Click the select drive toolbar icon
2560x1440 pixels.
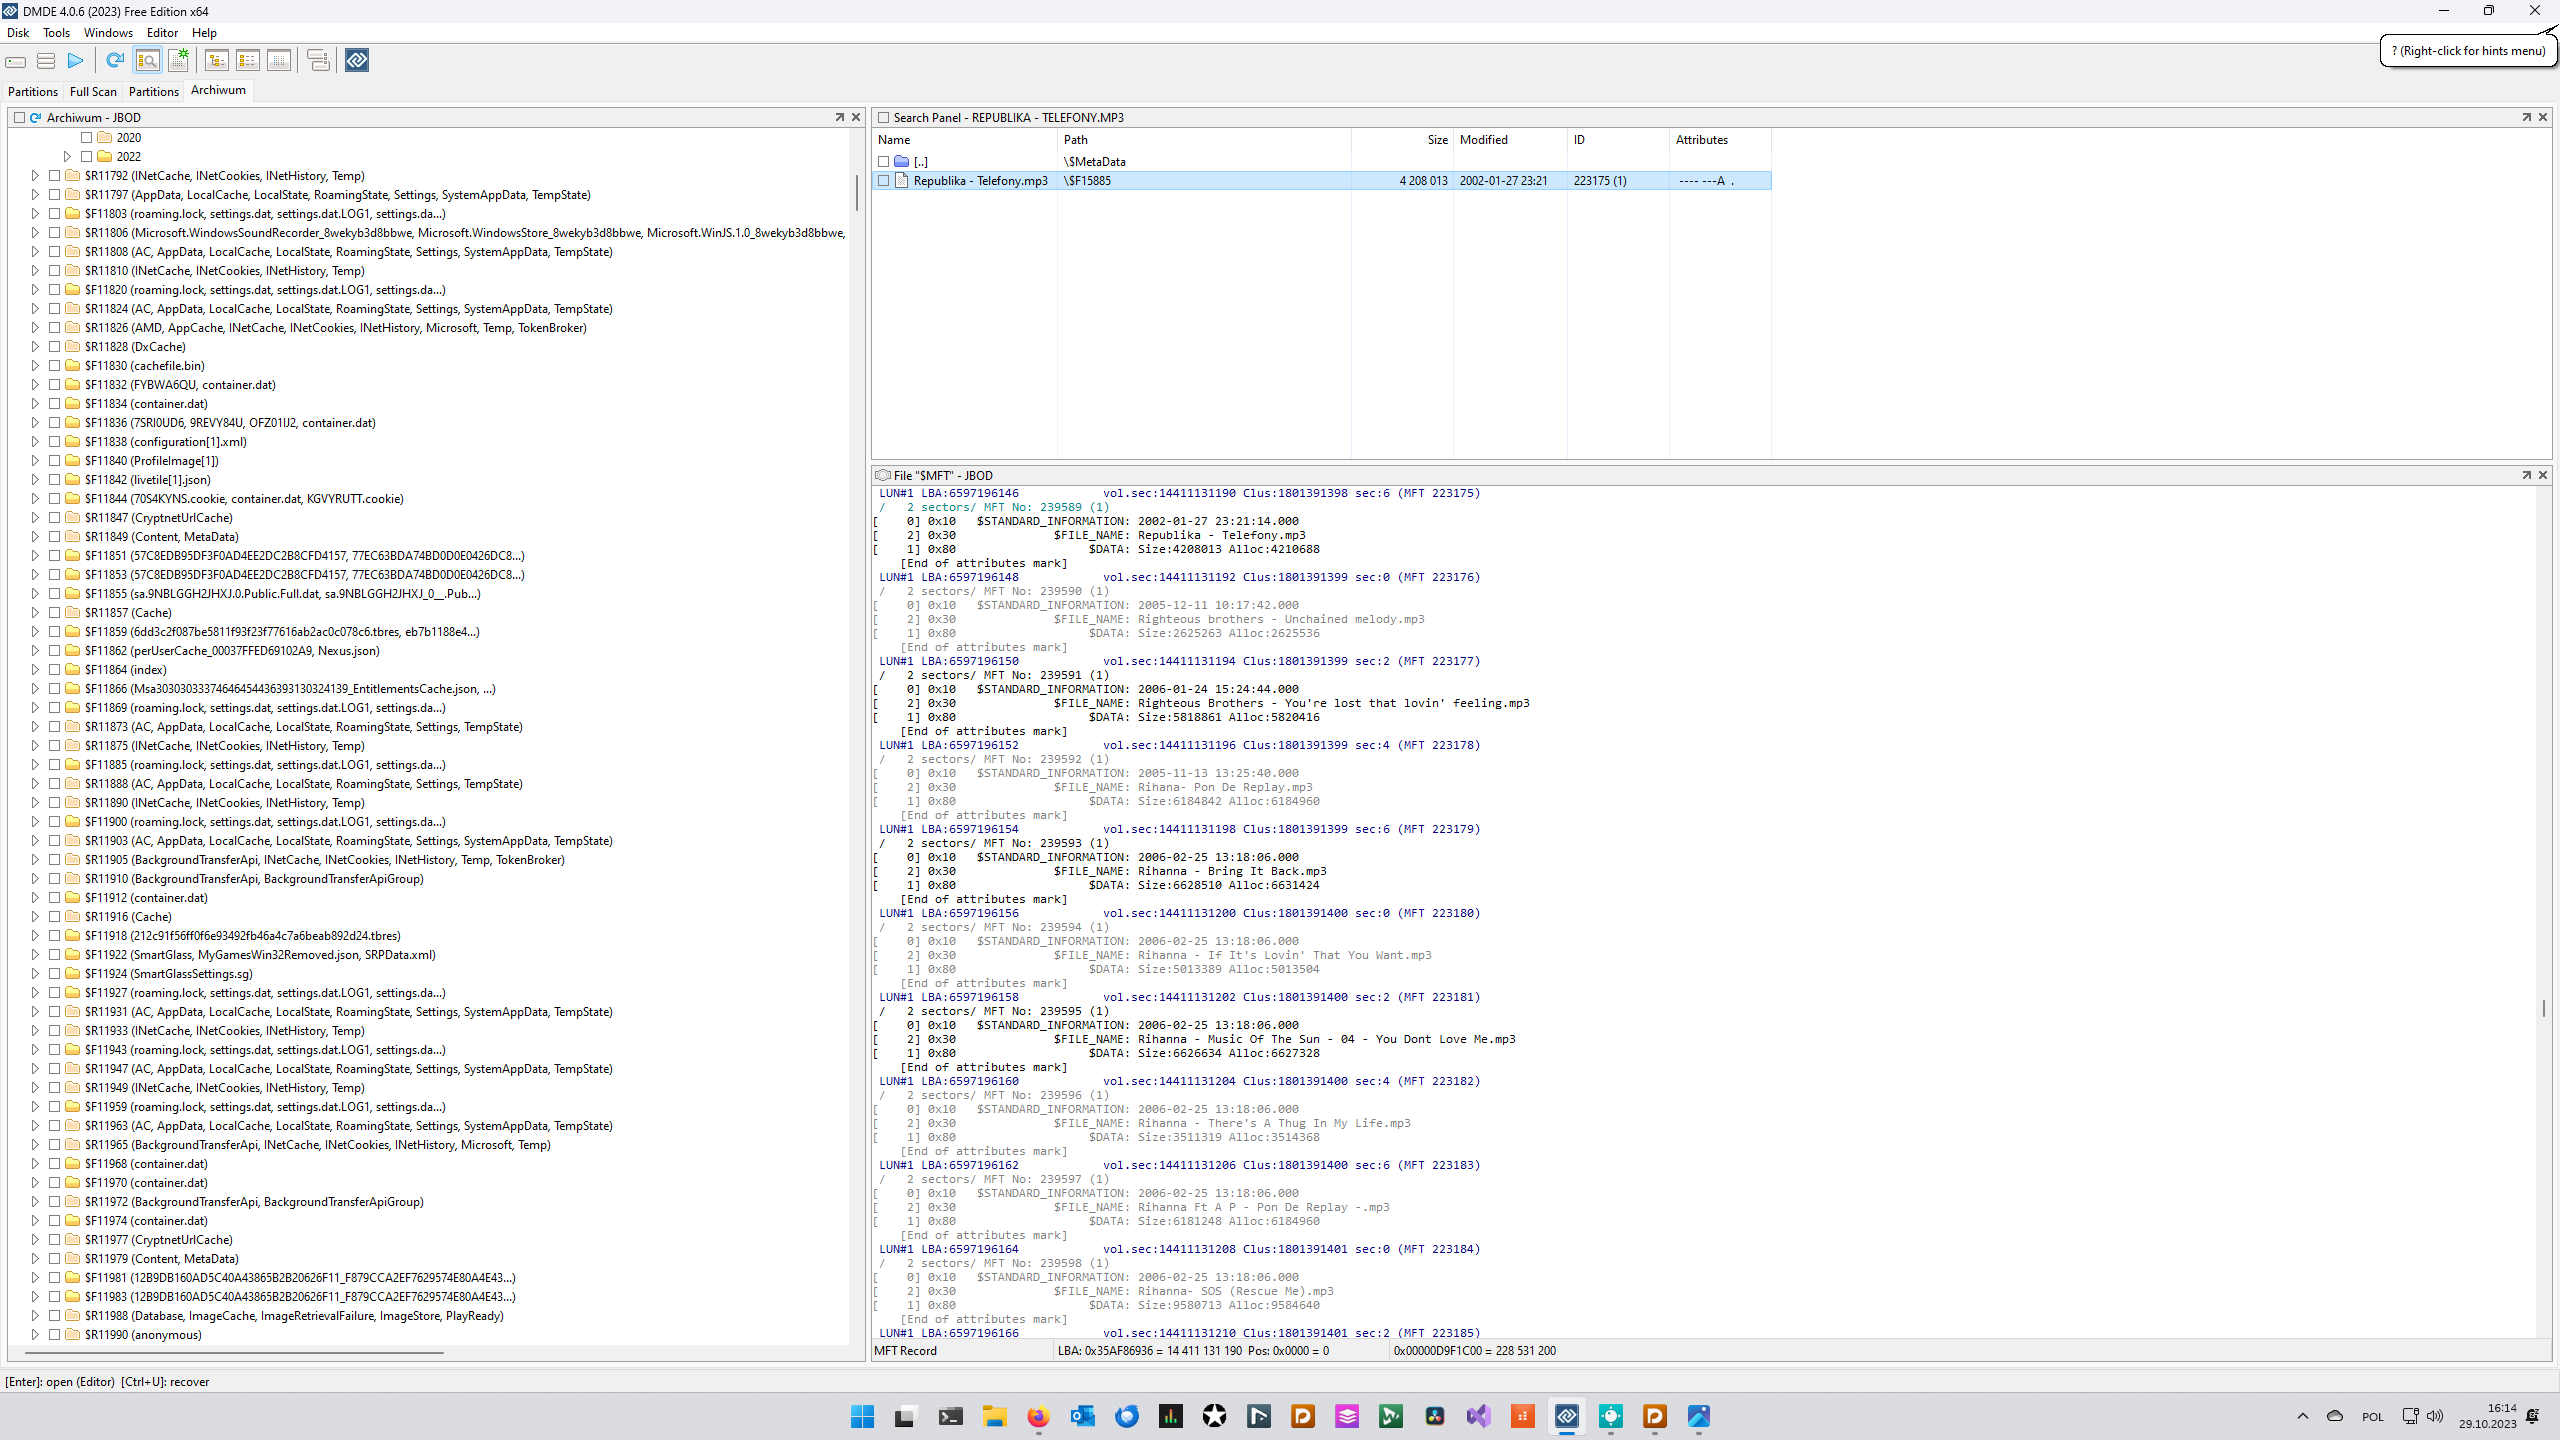[16, 61]
